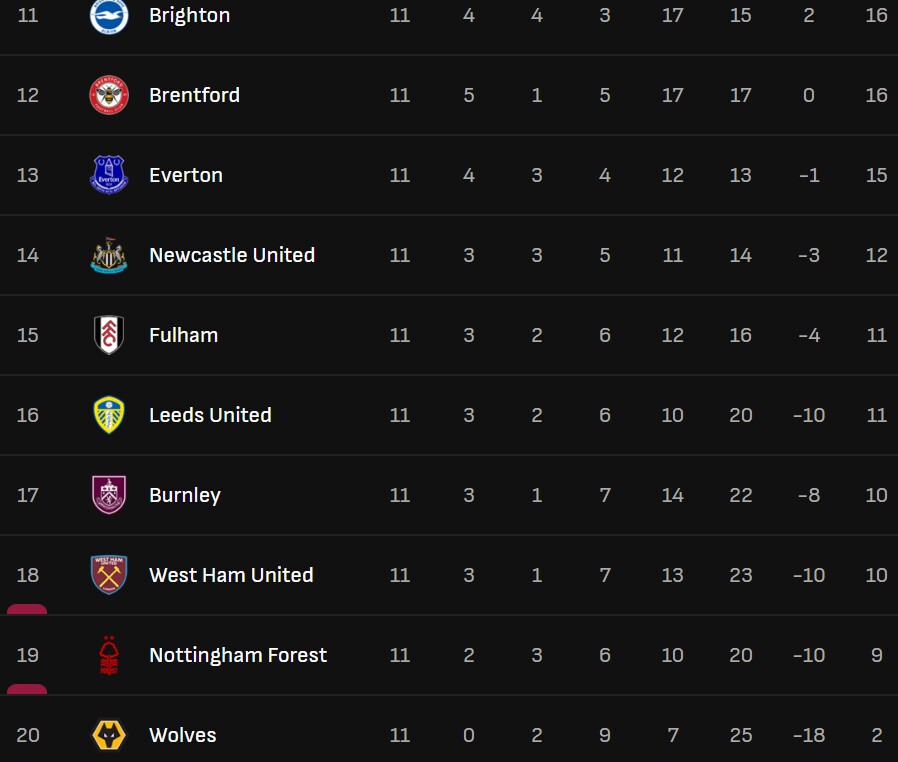Click the Brighton club crest
The height and width of the screenshot is (762, 898).
[109, 16]
